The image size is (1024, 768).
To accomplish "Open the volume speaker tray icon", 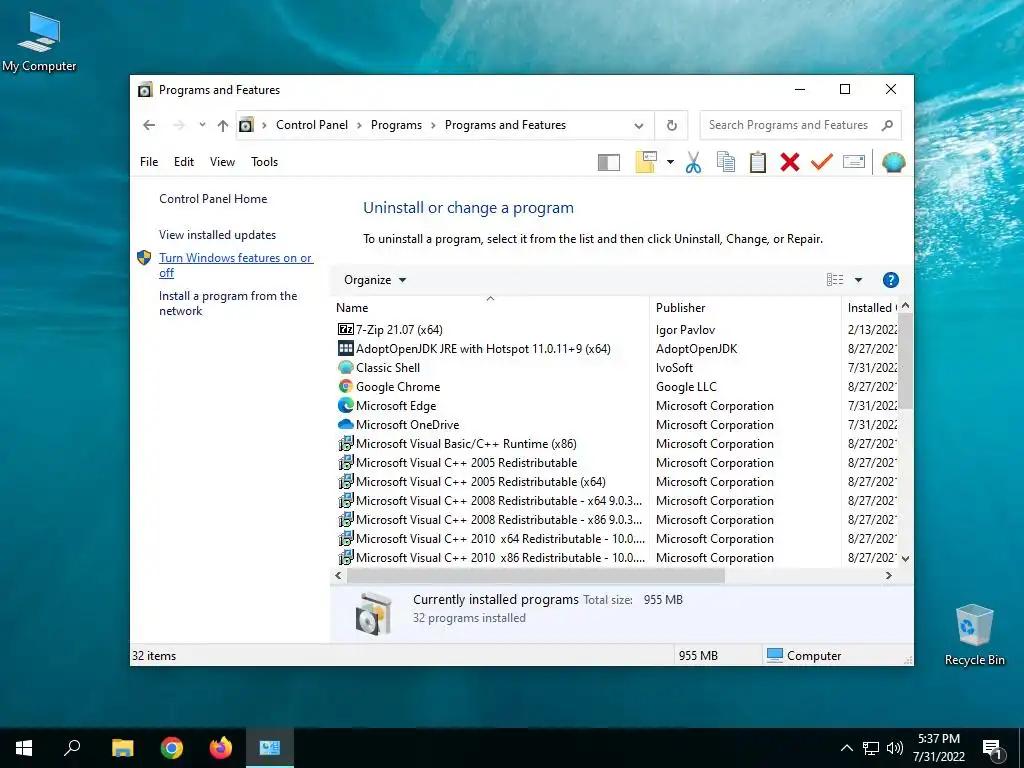I will point(895,748).
